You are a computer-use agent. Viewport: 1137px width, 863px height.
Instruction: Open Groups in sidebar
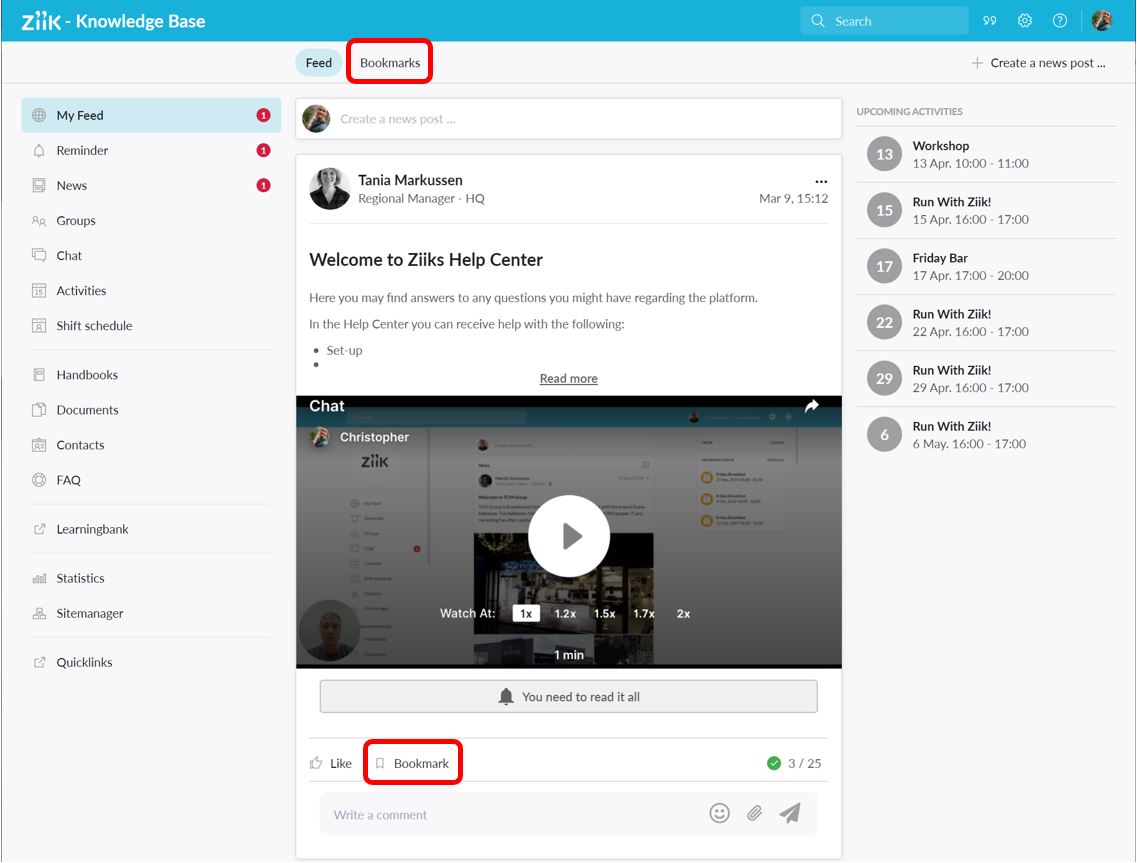(152, 220)
